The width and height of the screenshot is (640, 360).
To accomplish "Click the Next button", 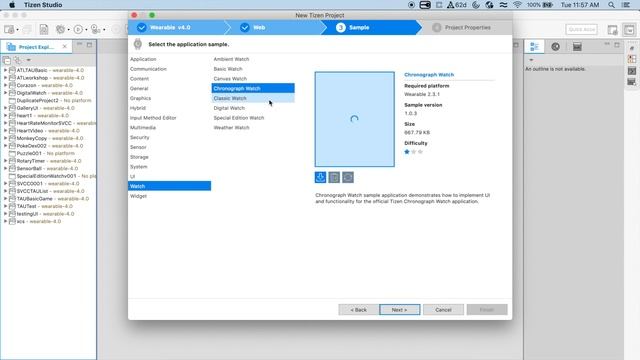I will click(400, 310).
